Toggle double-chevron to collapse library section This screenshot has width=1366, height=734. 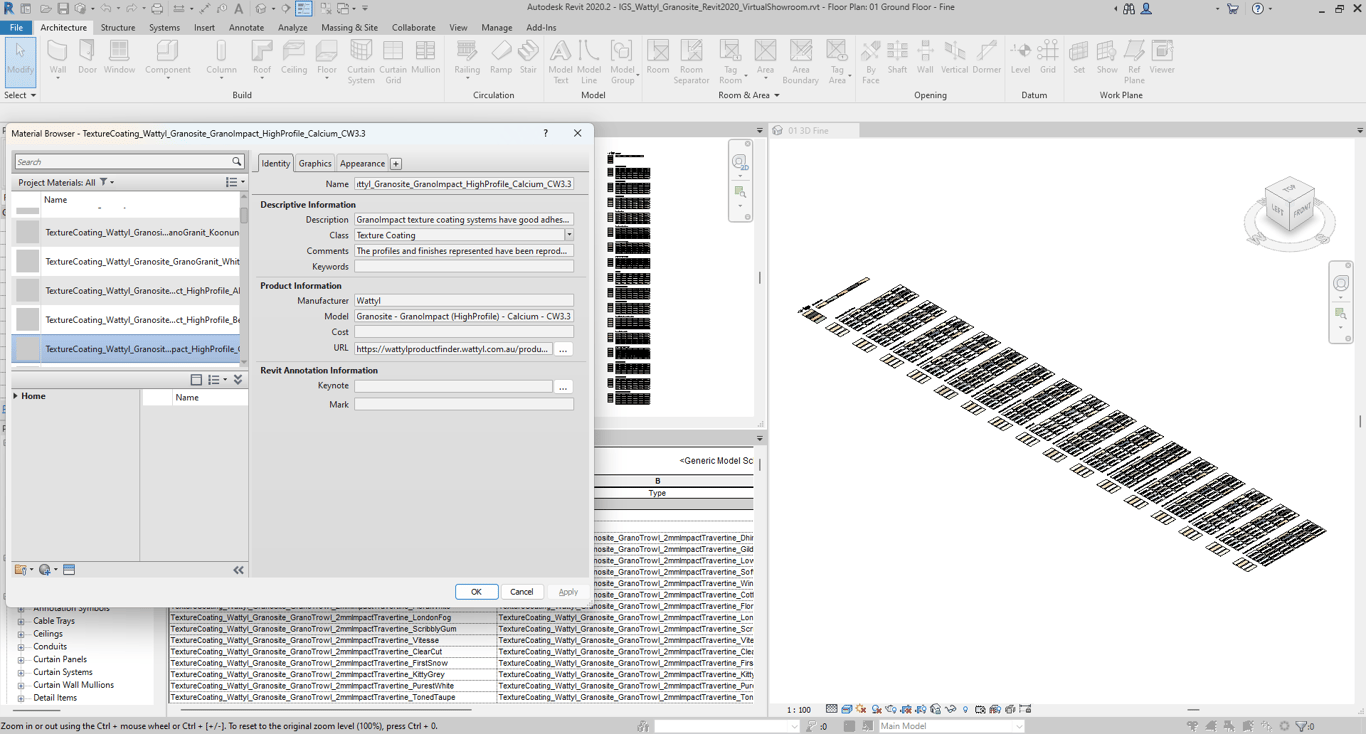click(x=238, y=380)
